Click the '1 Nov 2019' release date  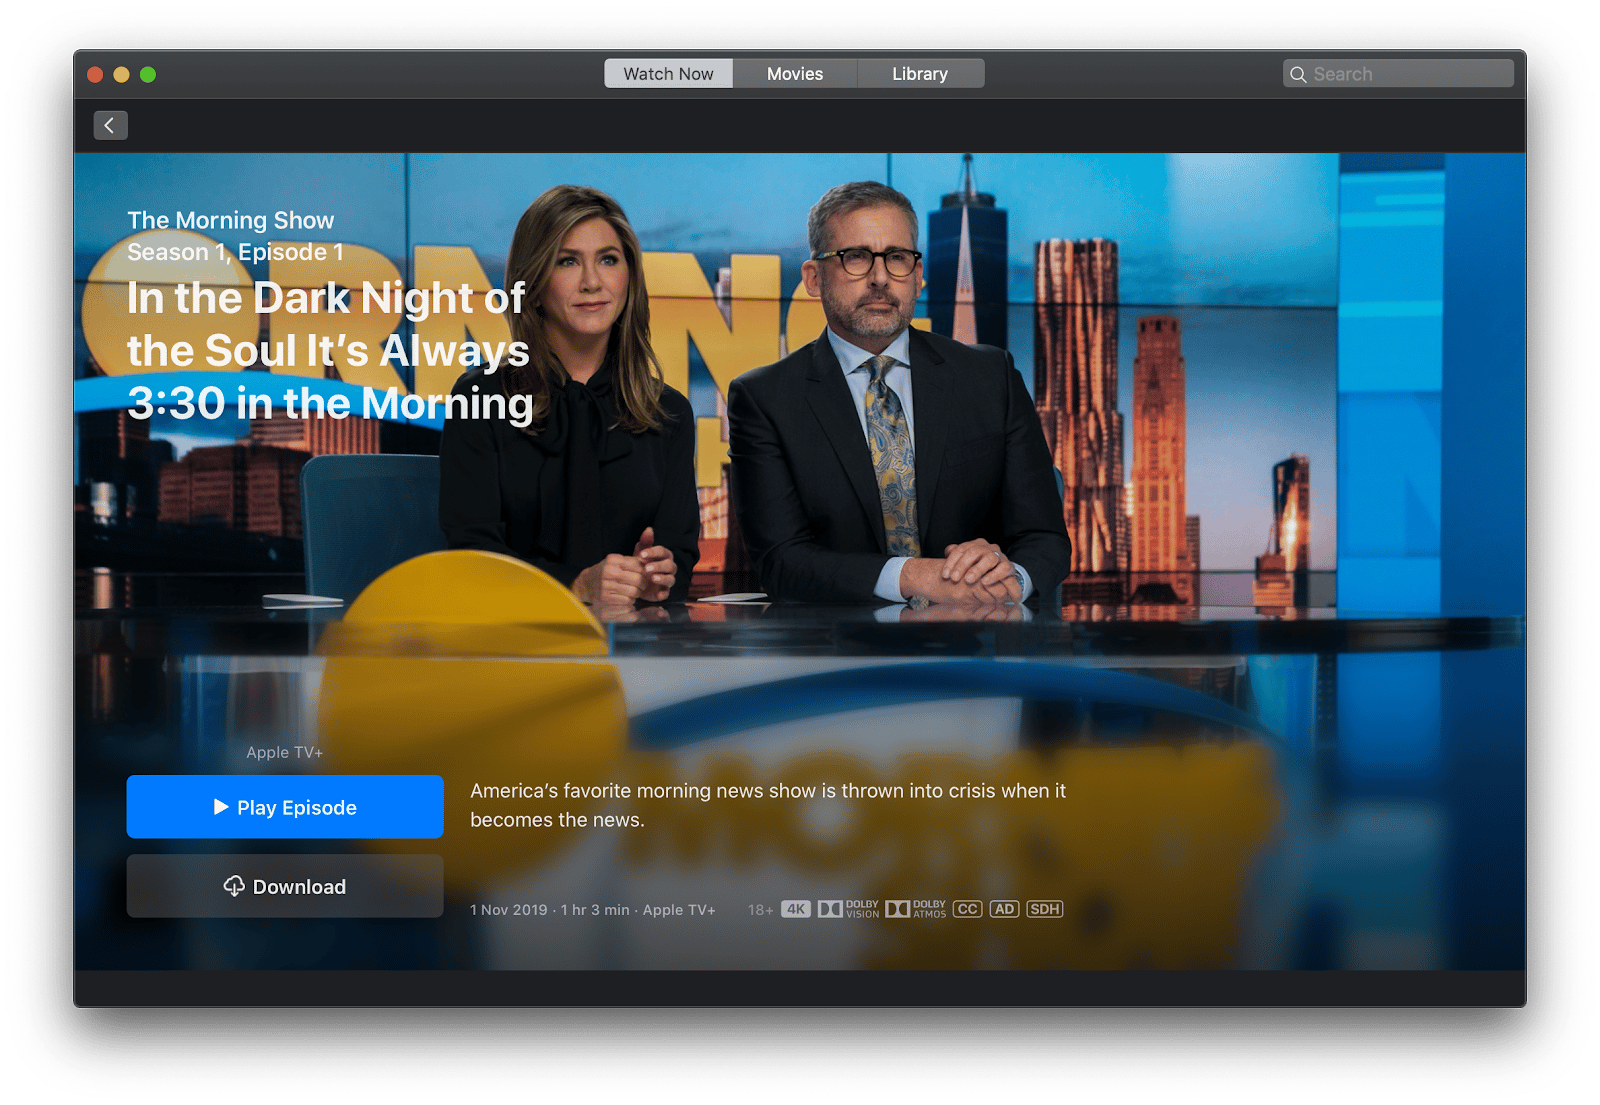tap(509, 910)
